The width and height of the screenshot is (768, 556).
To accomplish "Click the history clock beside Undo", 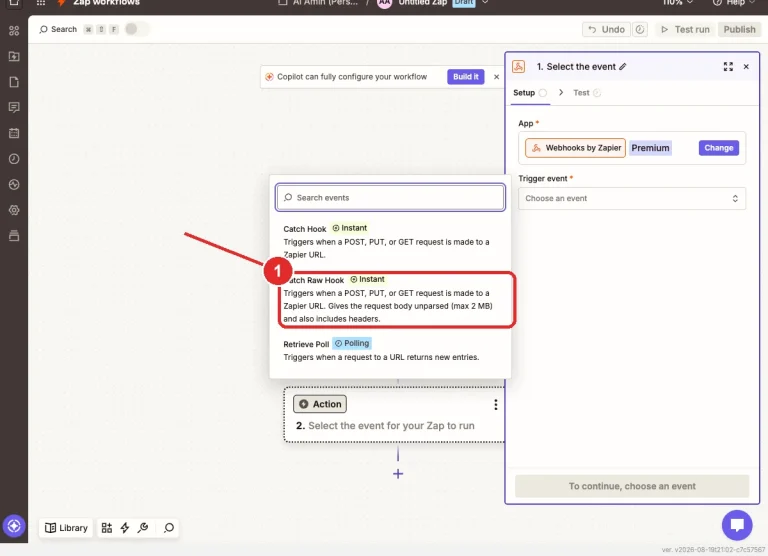I will tap(640, 29).
